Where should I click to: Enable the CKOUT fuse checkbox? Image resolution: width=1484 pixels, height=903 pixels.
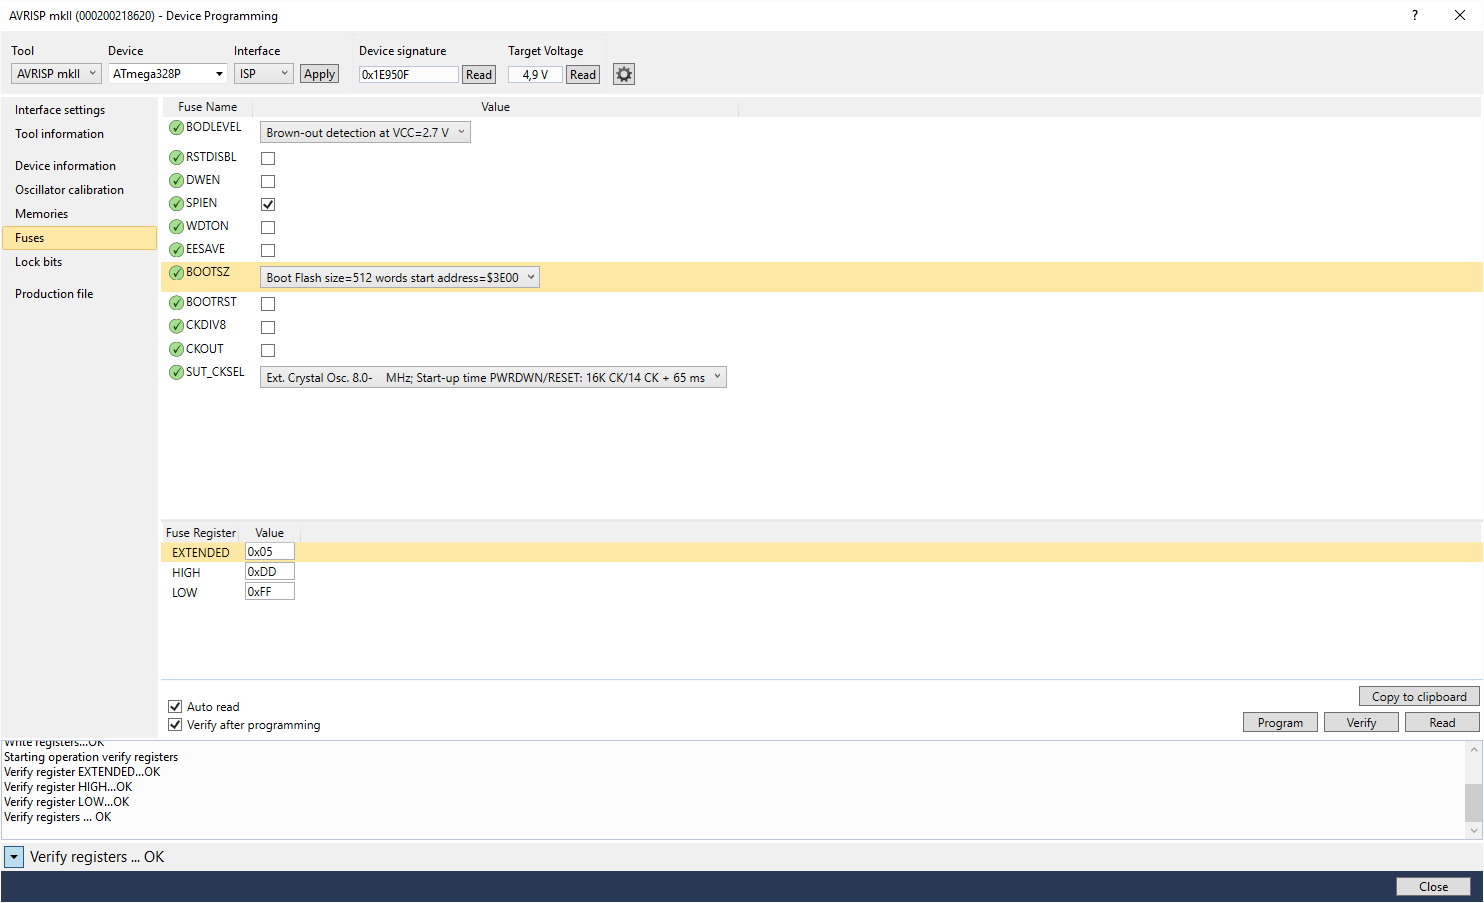coord(268,350)
